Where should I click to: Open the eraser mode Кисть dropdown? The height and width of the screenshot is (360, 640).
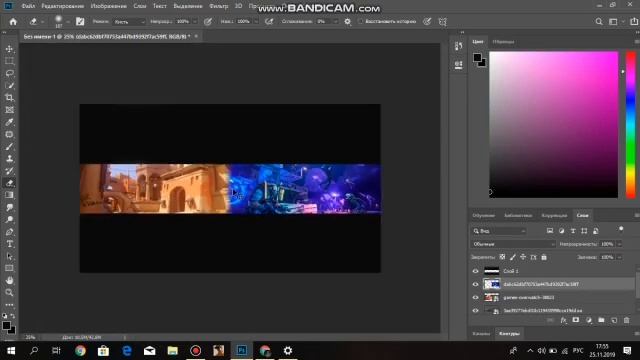coord(129,22)
